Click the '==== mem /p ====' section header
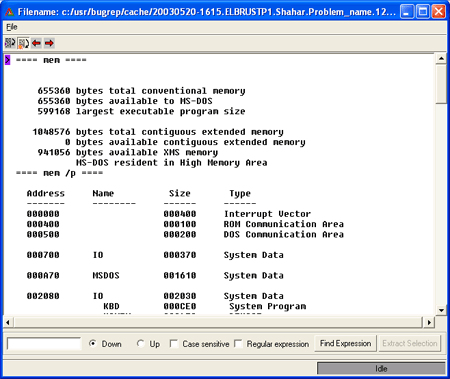 point(59,173)
